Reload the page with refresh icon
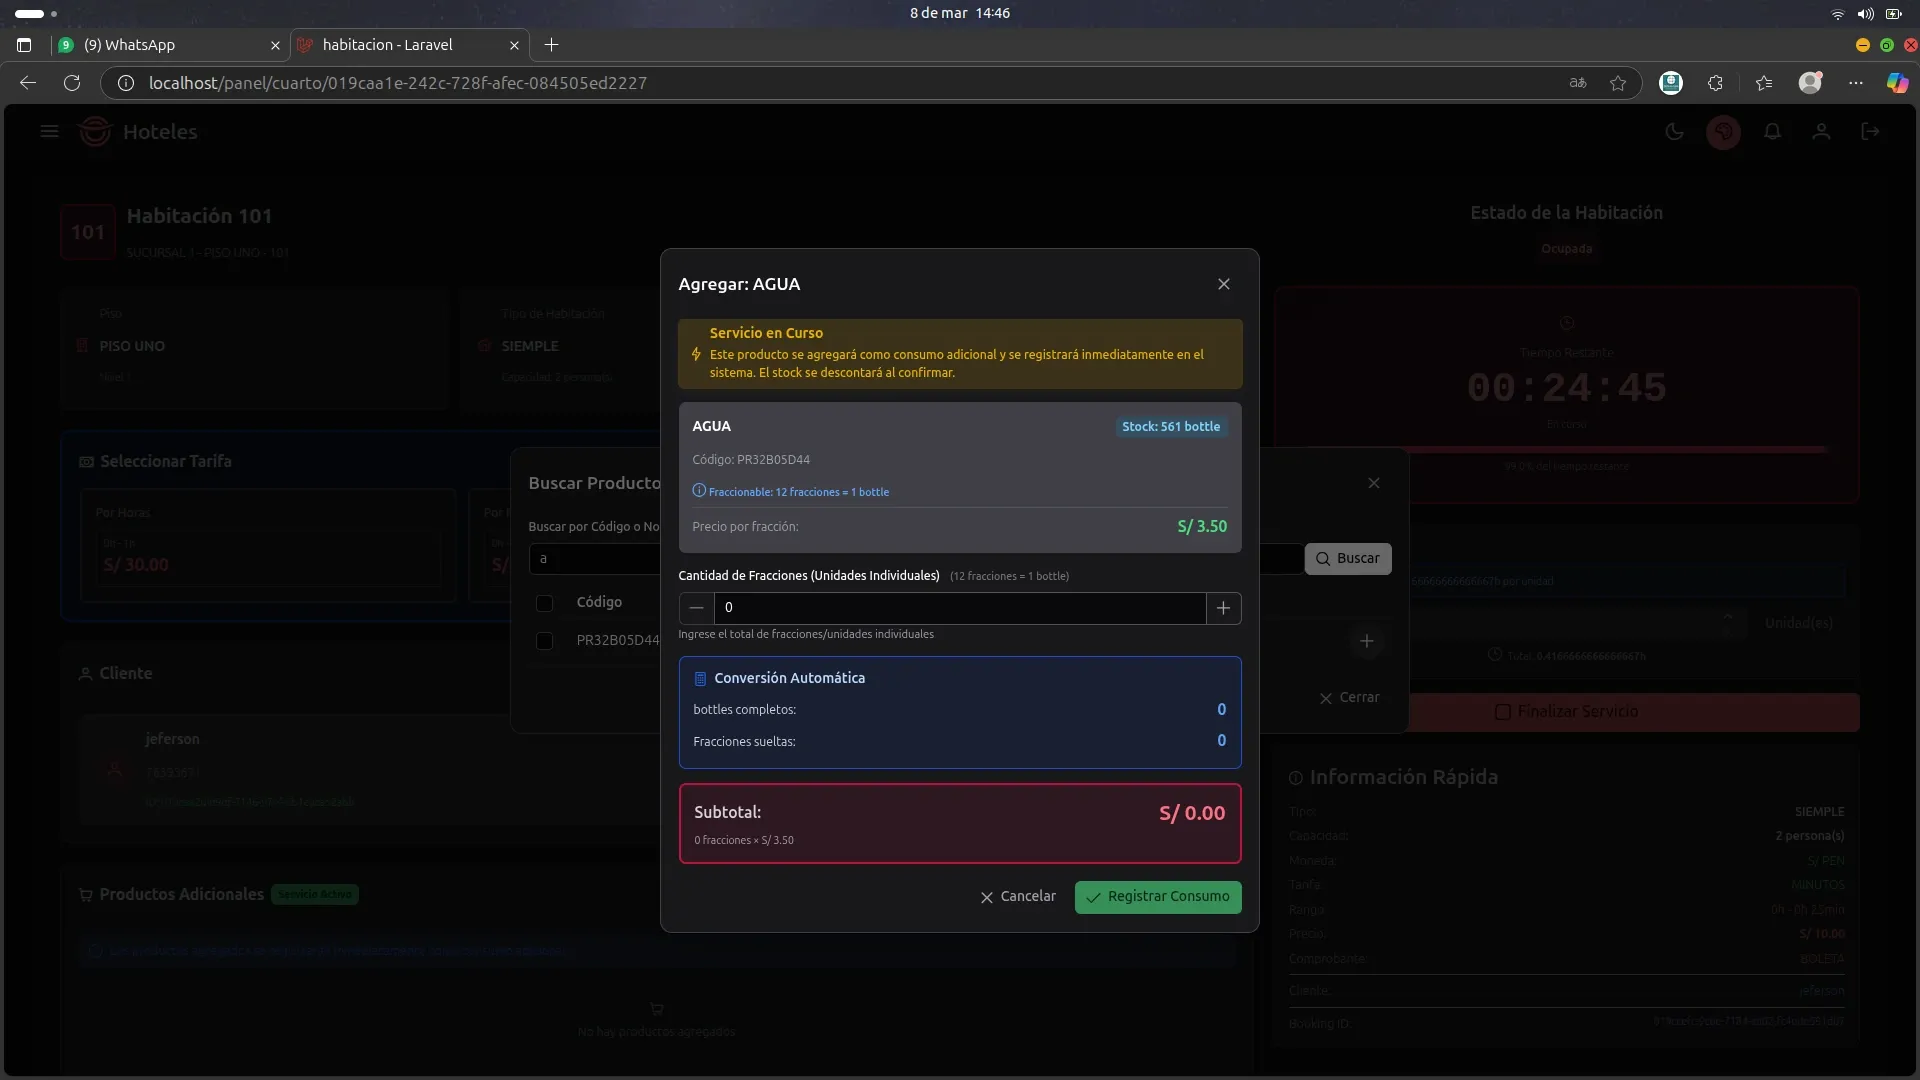Viewport: 1920px width, 1080px height. click(x=72, y=83)
